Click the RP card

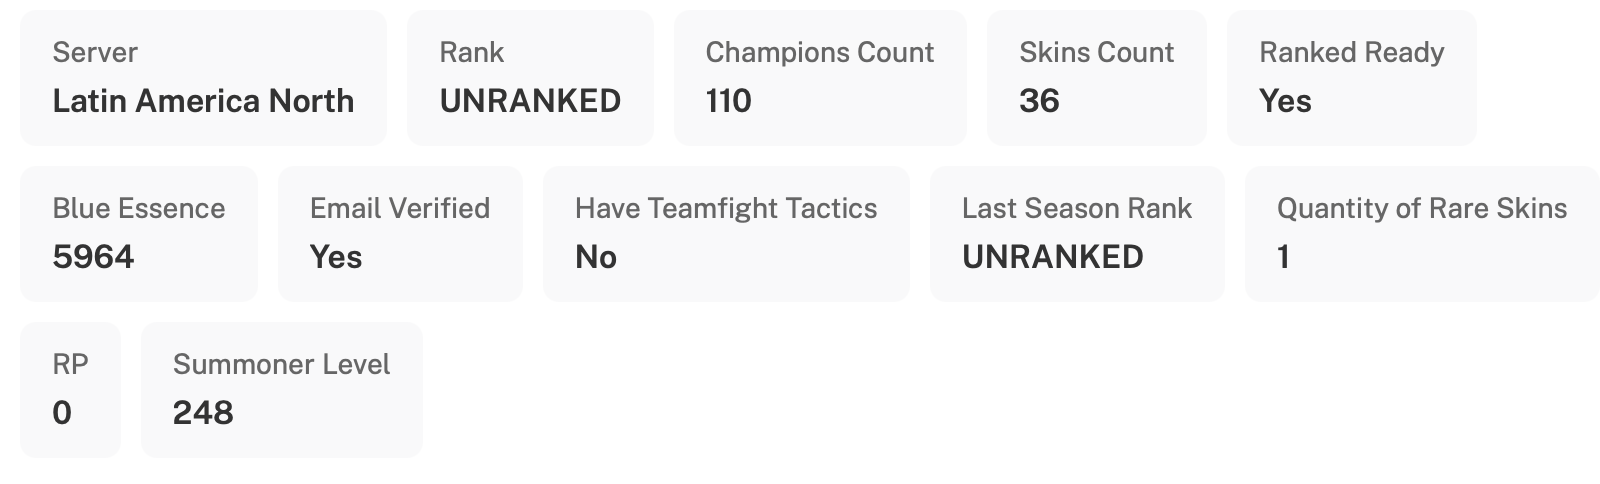coord(70,389)
